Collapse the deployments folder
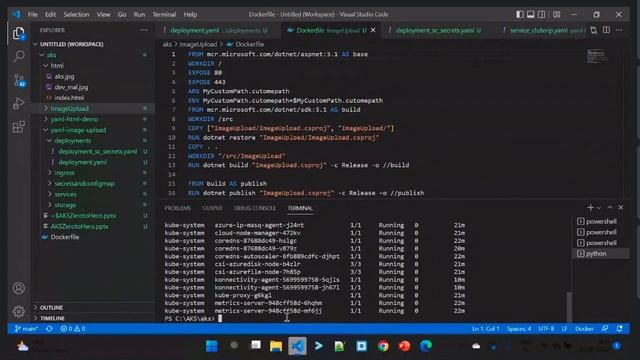640x360 pixels. [93, 140]
